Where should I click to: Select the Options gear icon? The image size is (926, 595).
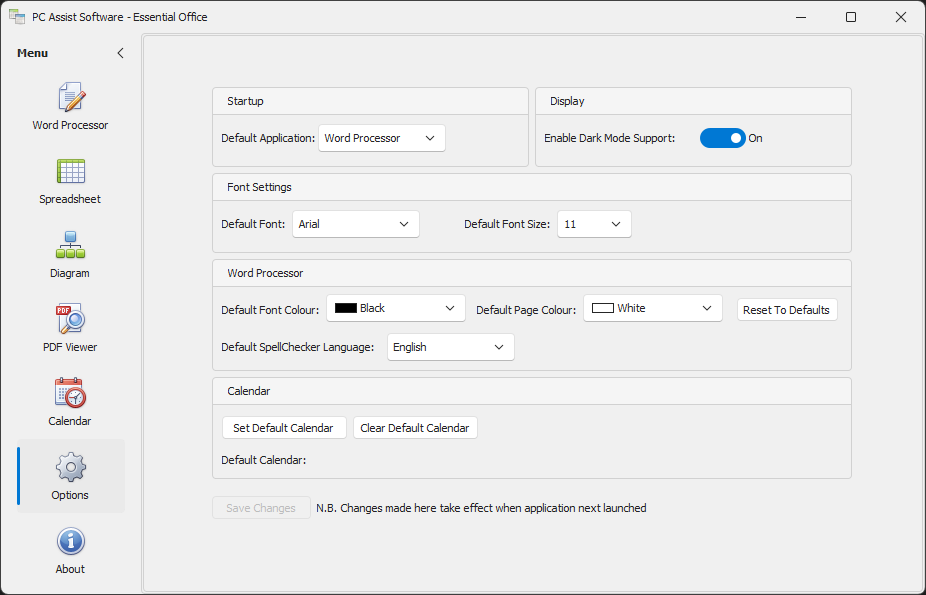pyautogui.click(x=70, y=468)
